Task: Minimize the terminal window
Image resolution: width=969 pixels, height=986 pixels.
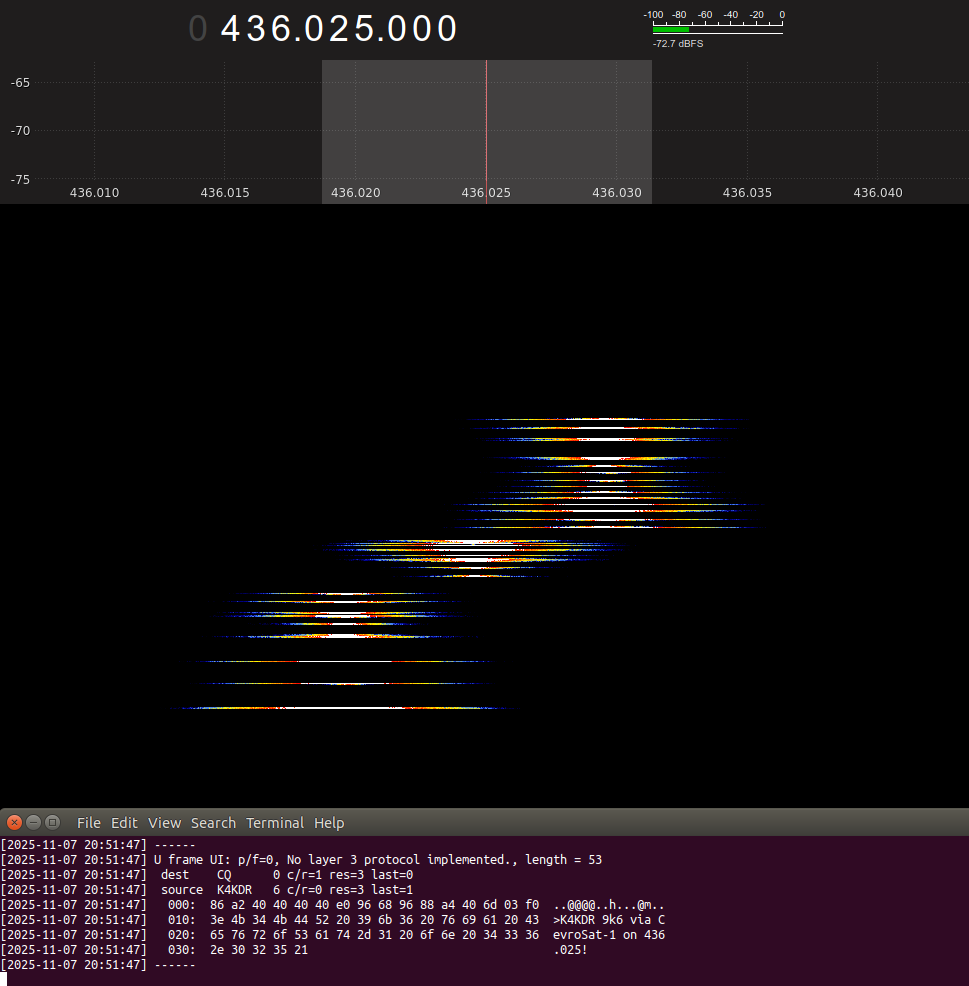Action: [x=33, y=823]
